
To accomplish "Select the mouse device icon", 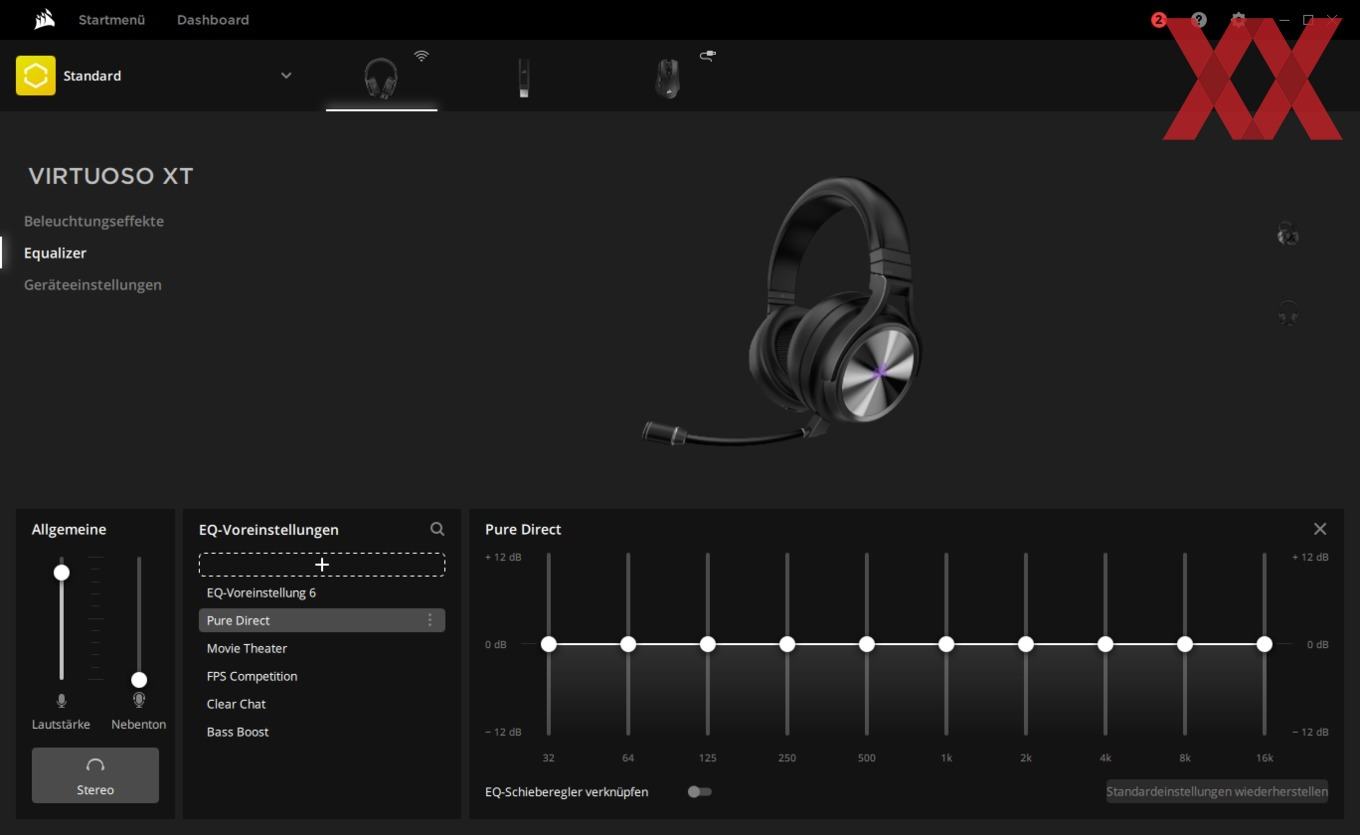I will pyautogui.click(x=667, y=78).
